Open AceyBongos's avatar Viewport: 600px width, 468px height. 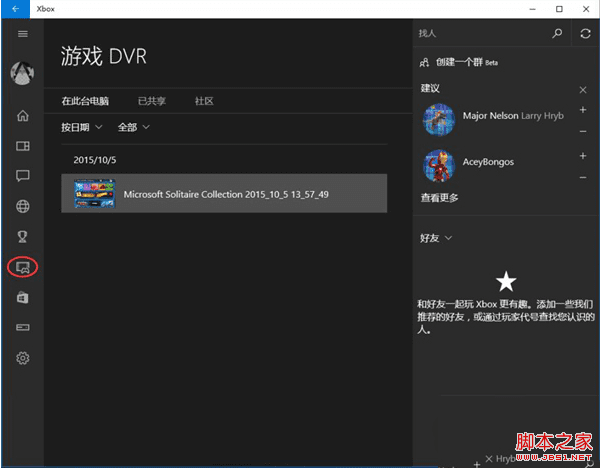[x=439, y=166]
